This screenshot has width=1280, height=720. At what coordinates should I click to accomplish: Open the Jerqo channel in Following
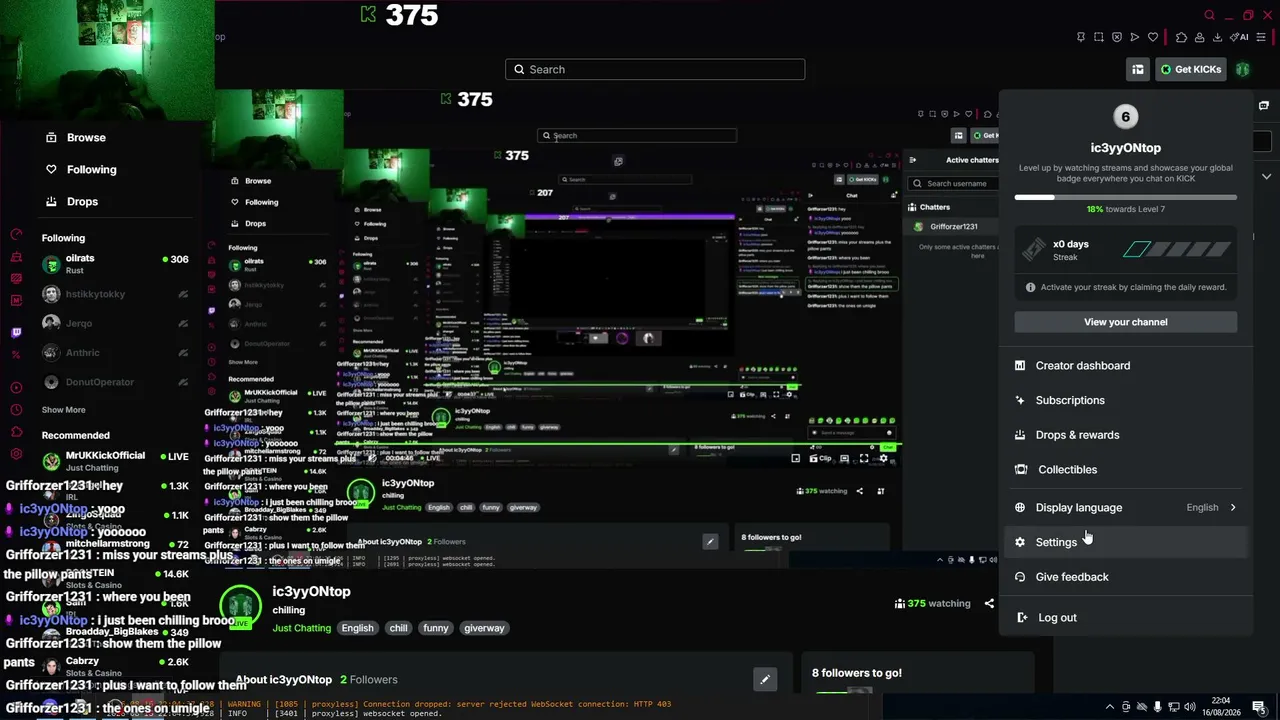click(x=115, y=324)
